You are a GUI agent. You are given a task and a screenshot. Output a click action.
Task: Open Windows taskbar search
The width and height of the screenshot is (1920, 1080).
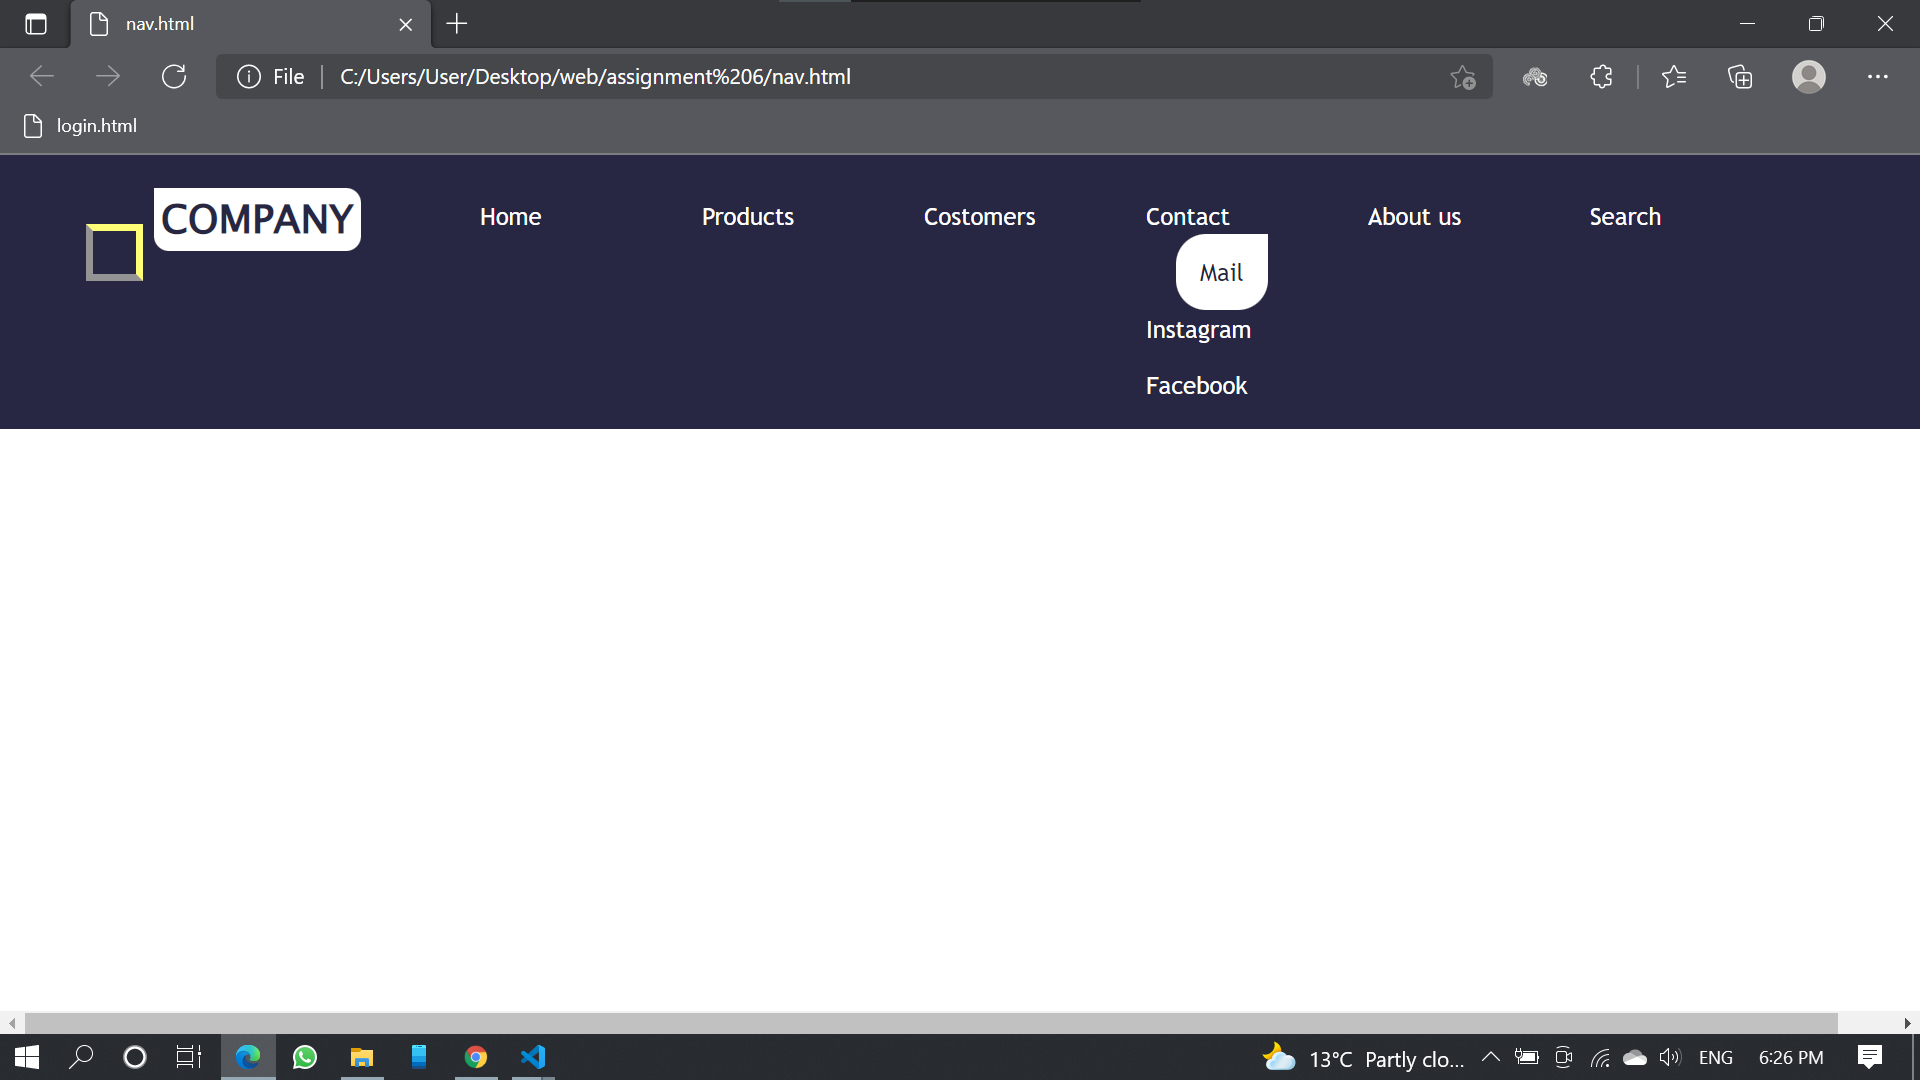[81, 1057]
